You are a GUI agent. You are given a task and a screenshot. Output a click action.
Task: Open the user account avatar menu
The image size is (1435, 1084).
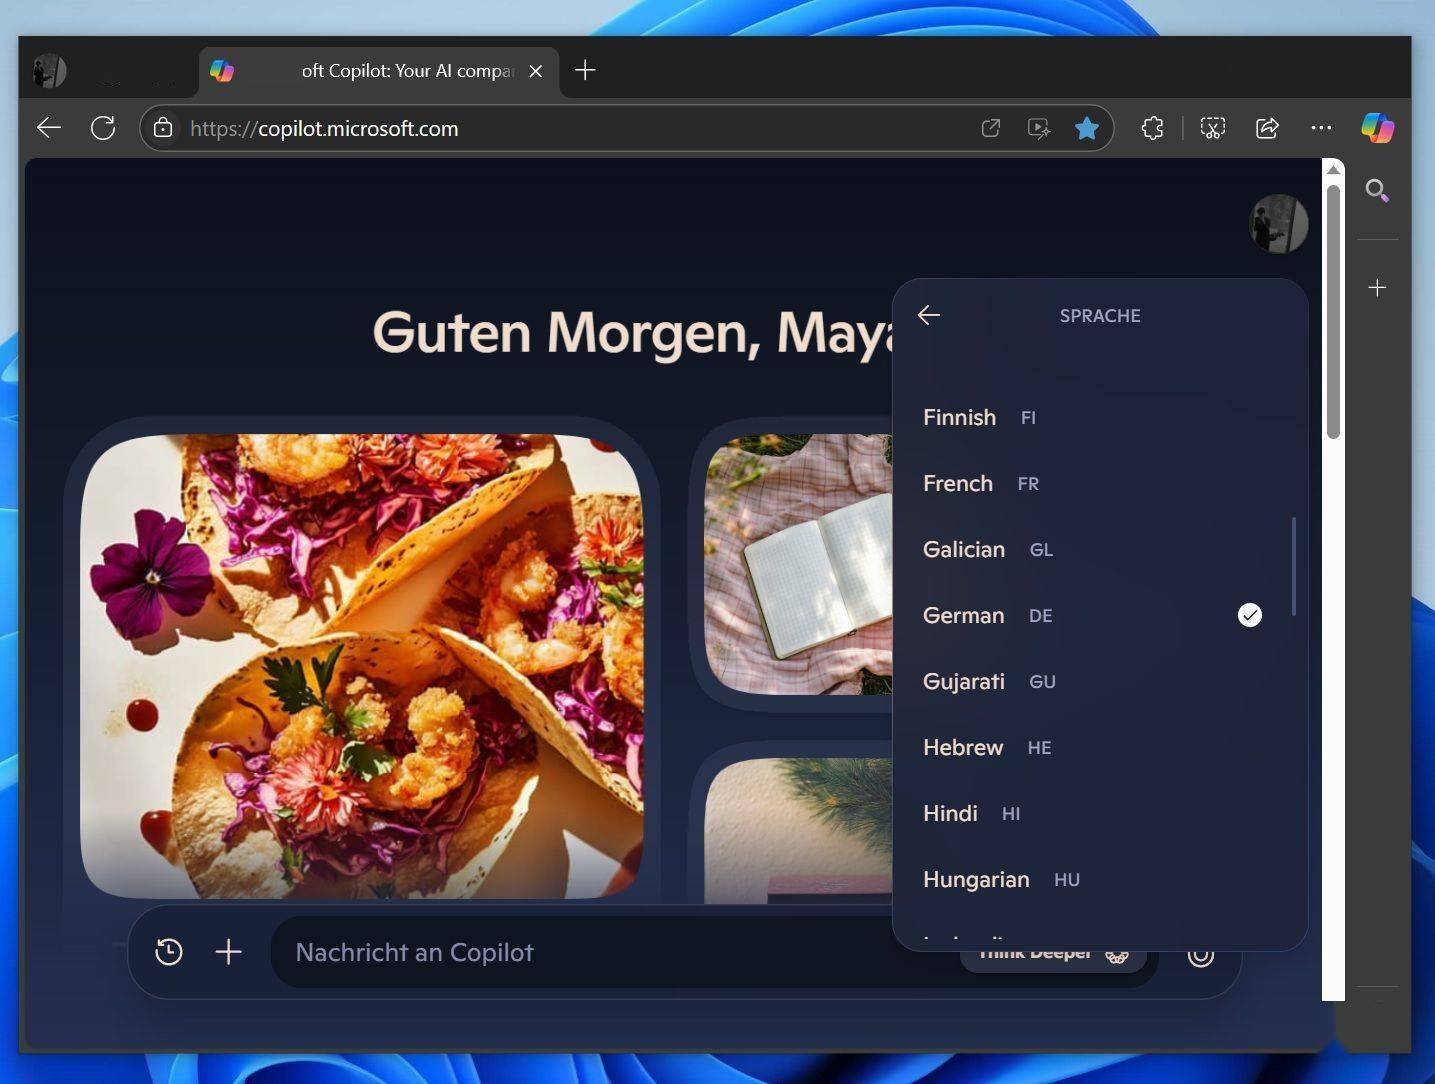click(1278, 223)
